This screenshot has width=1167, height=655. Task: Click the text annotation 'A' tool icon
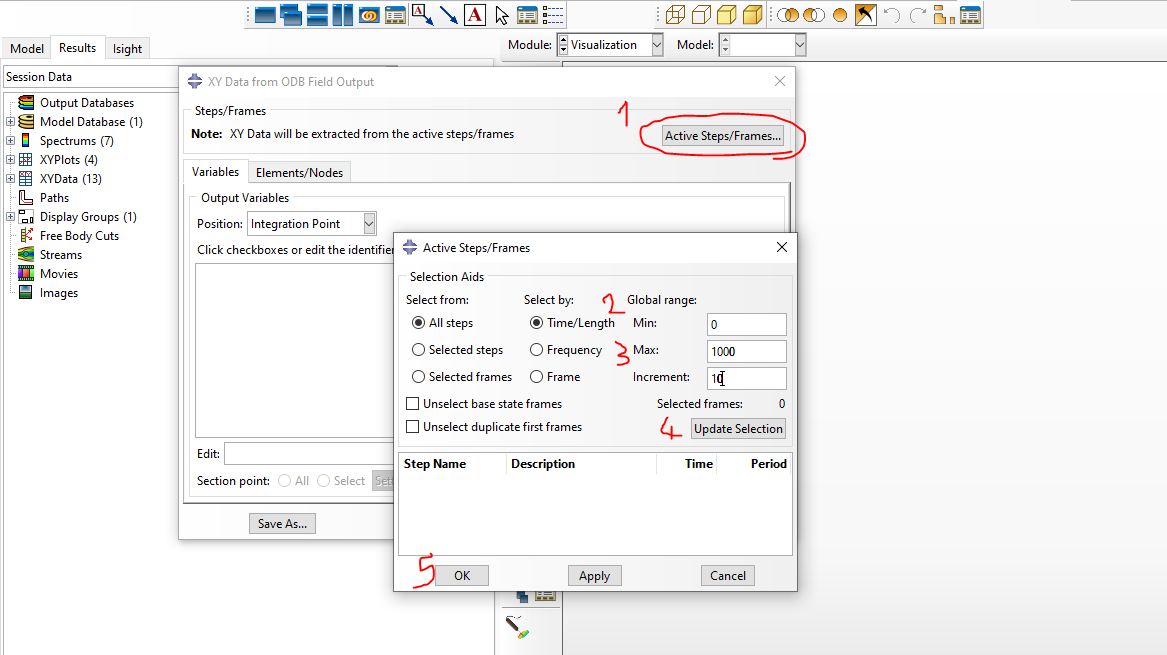pyautogui.click(x=475, y=15)
